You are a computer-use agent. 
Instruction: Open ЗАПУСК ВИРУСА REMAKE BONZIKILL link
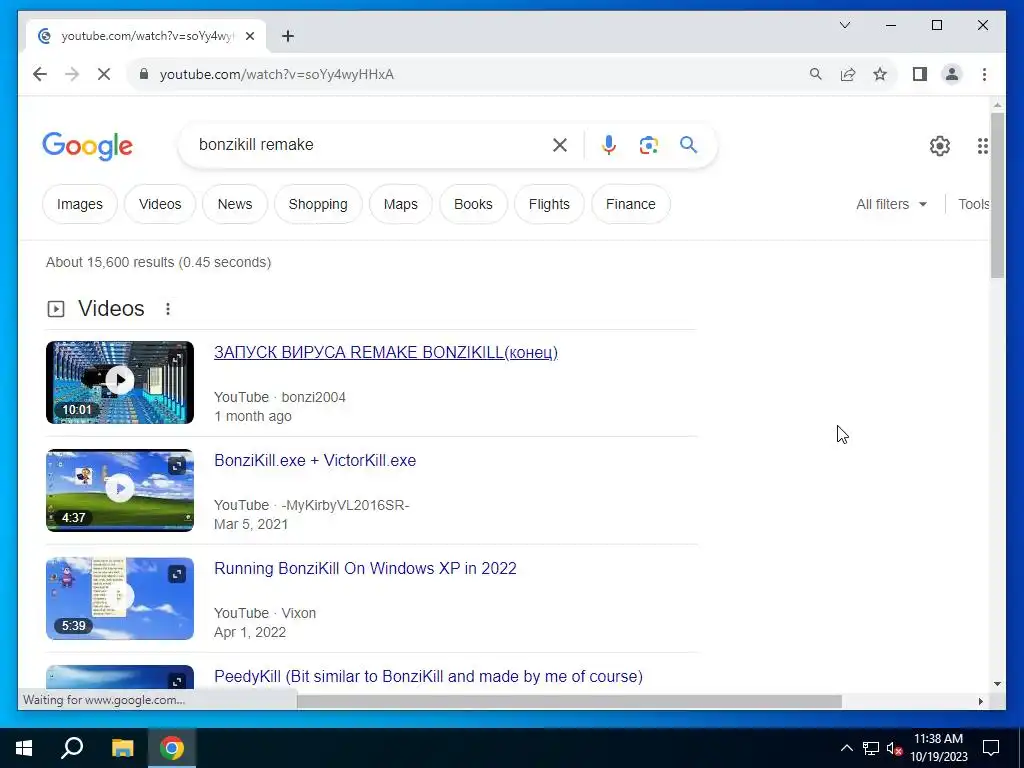click(x=386, y=353)
